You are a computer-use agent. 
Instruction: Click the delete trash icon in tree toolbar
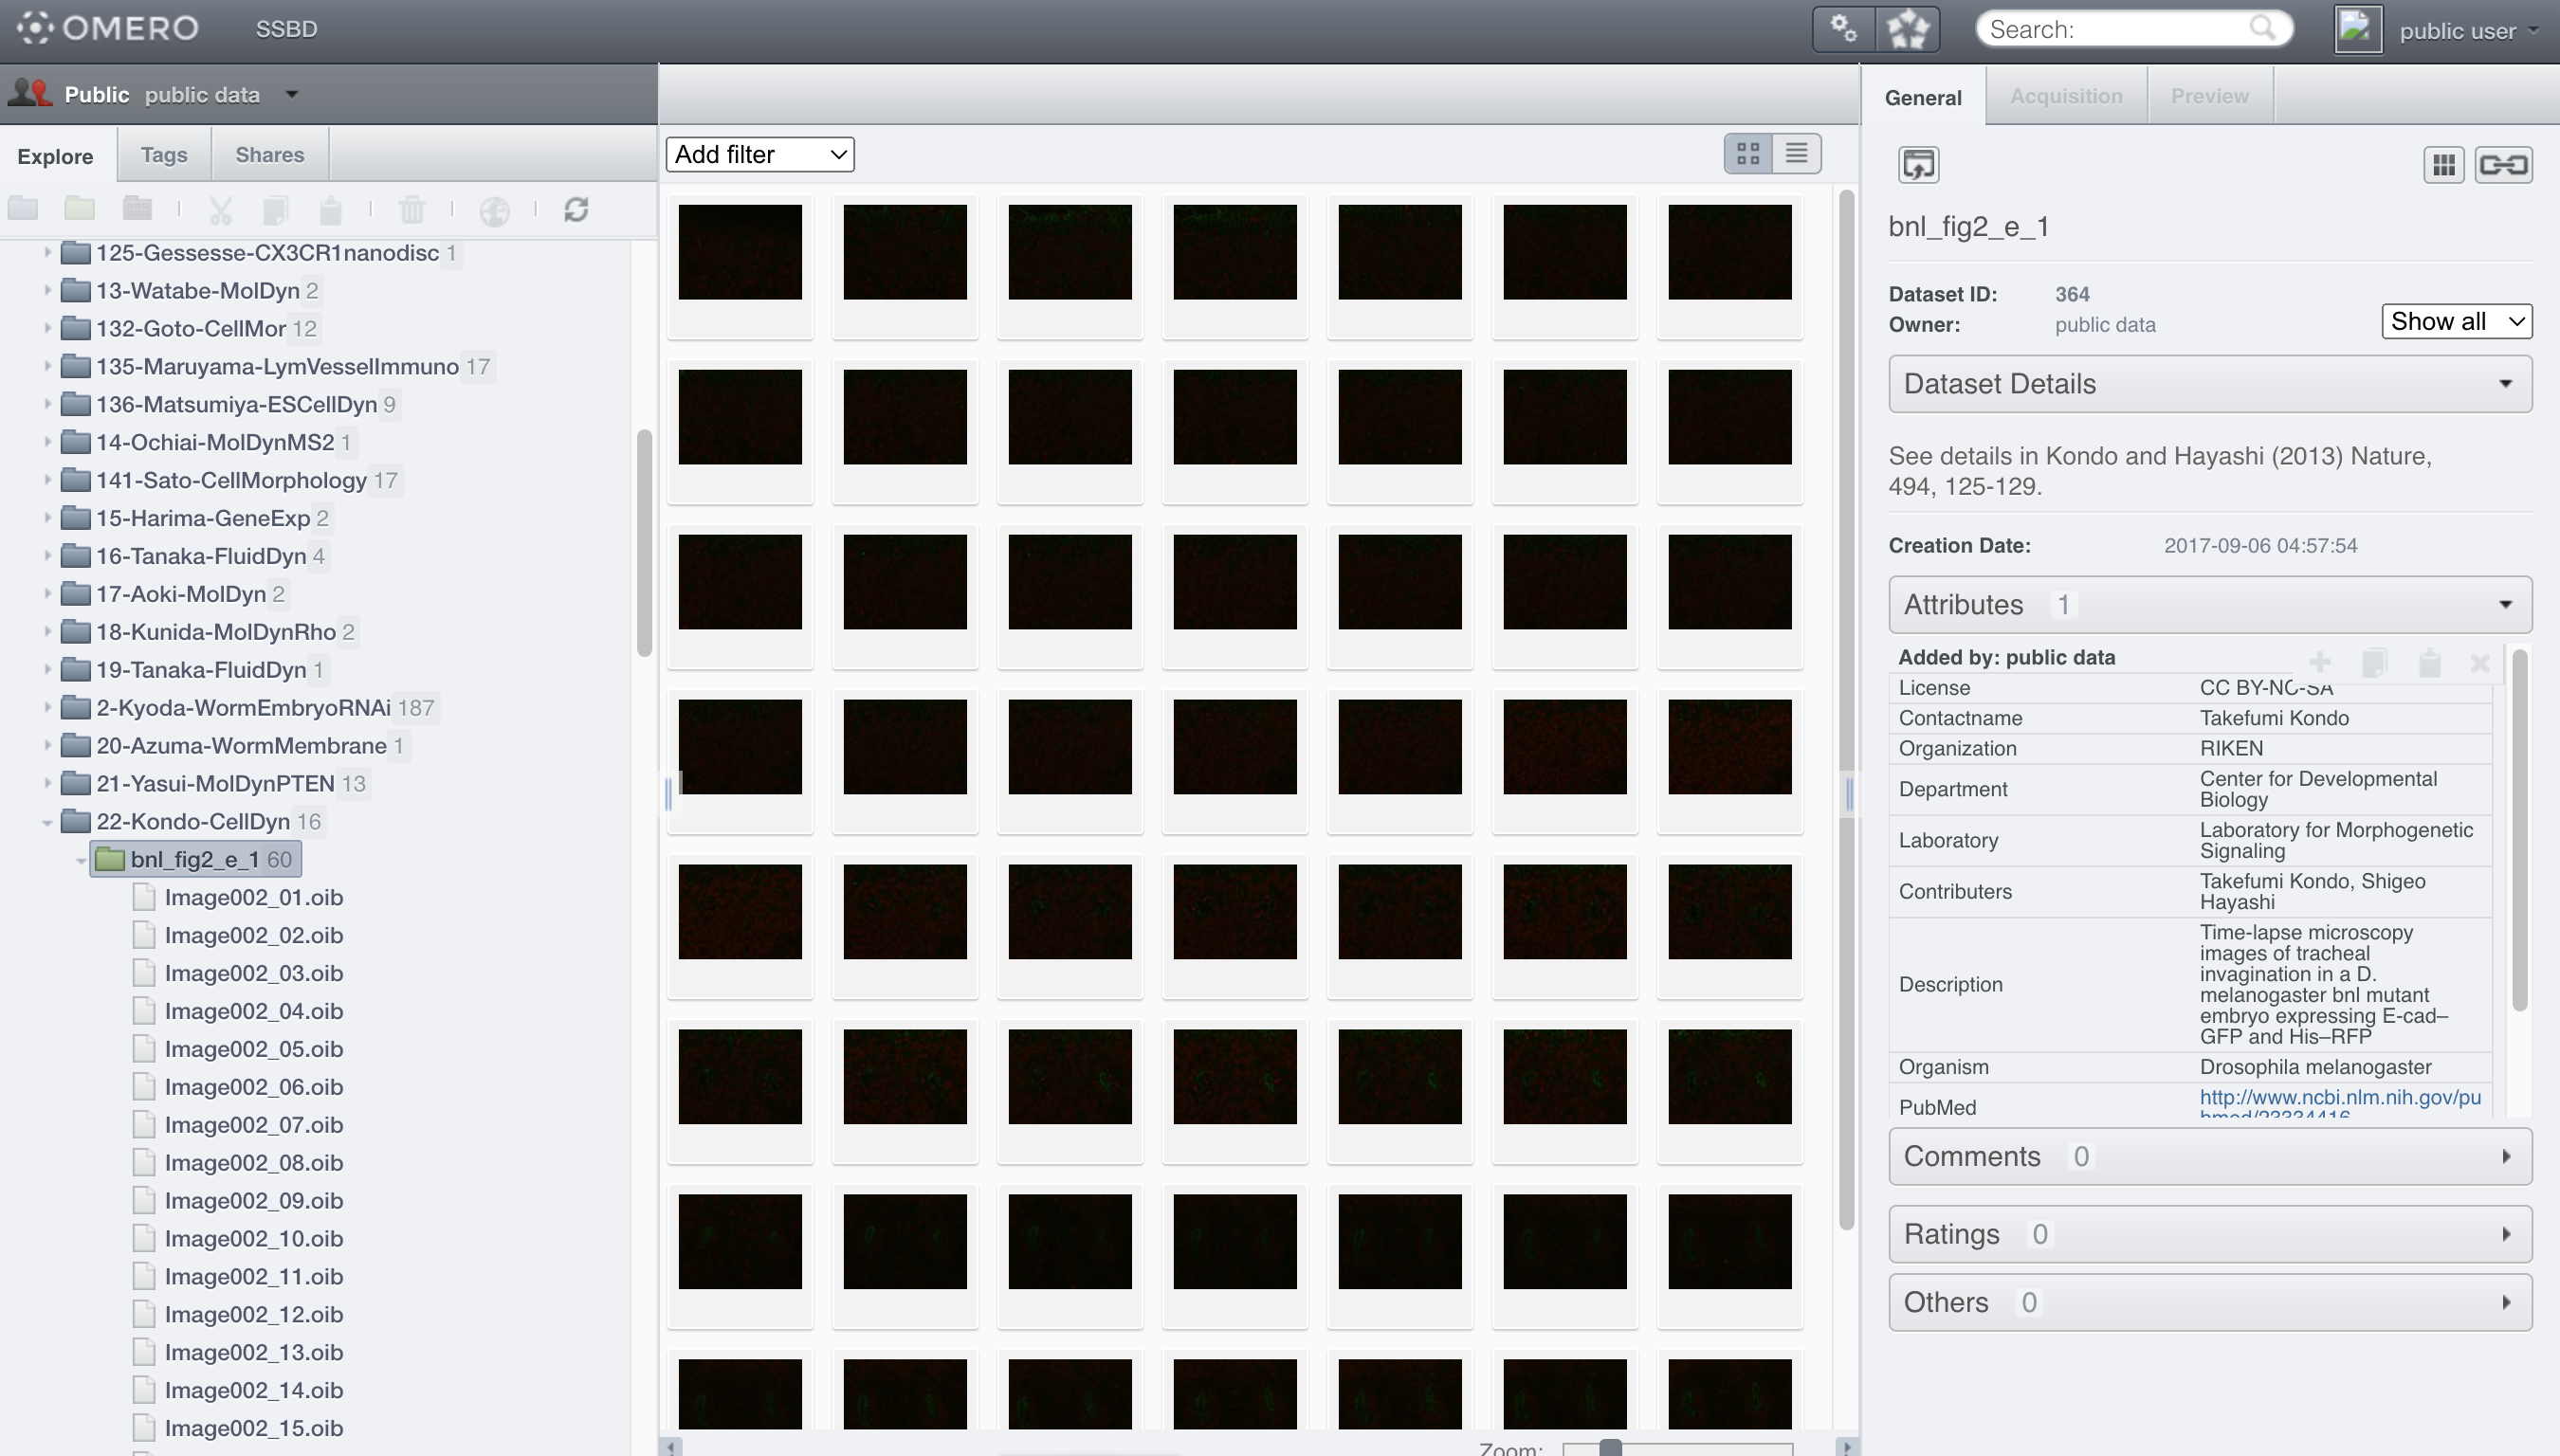[411, 210]
